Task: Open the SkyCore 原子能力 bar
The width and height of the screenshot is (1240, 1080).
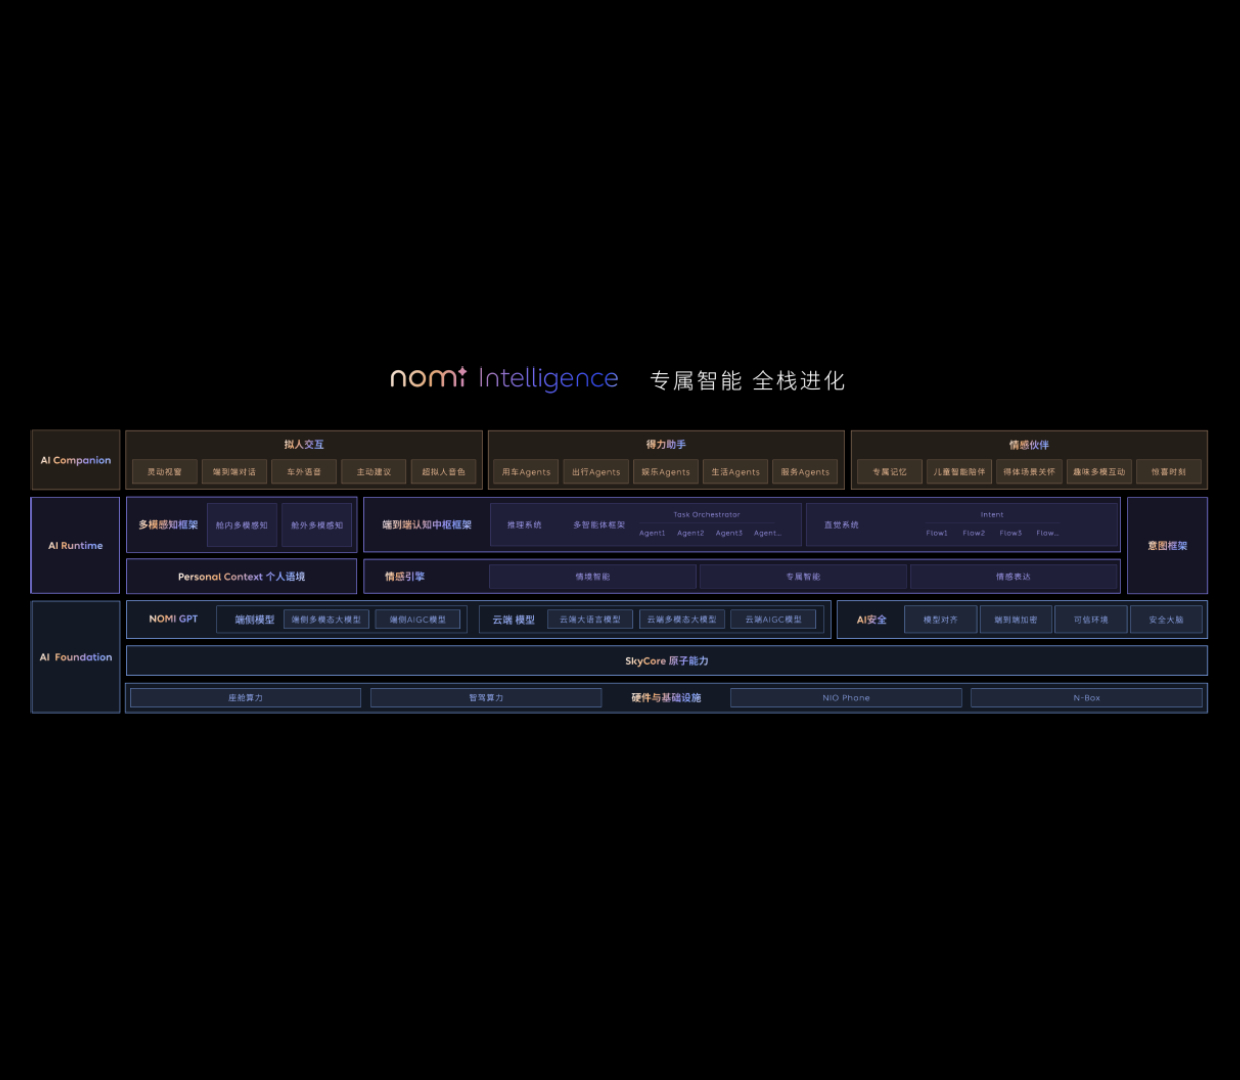Action: click(666, 661)
